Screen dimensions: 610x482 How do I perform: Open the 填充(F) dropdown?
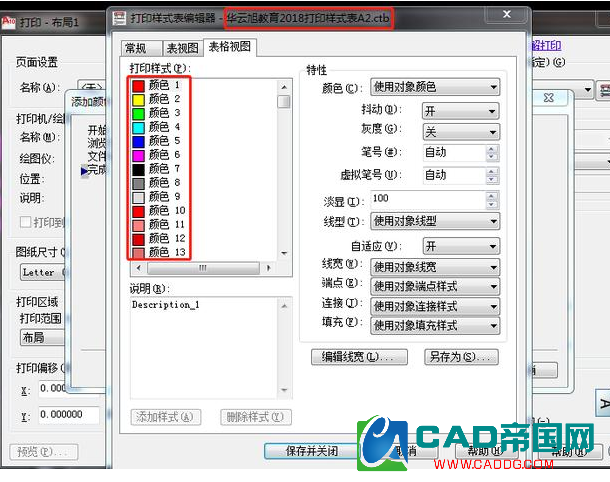tap(435, 326)
